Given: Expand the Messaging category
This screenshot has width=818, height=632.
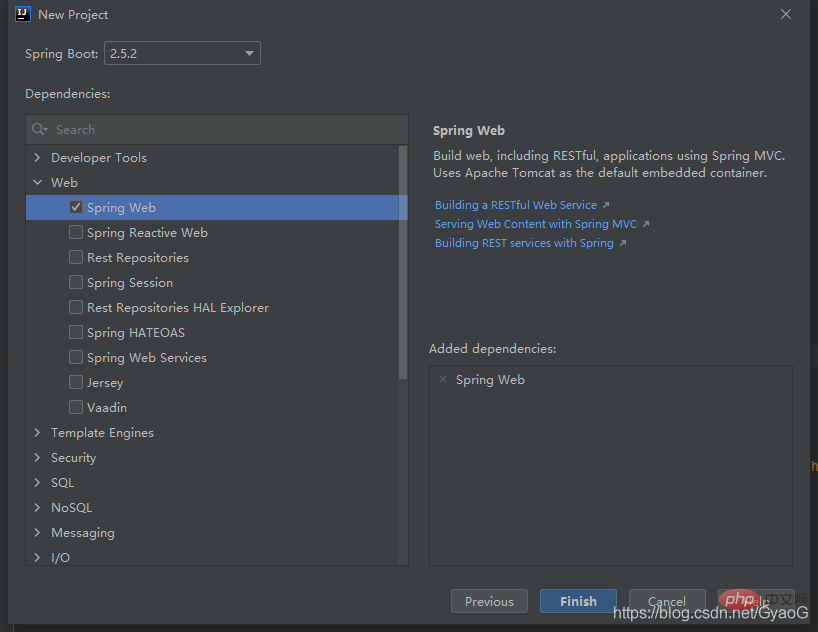Looking at the screenshot, I should (x=37, y=532).
